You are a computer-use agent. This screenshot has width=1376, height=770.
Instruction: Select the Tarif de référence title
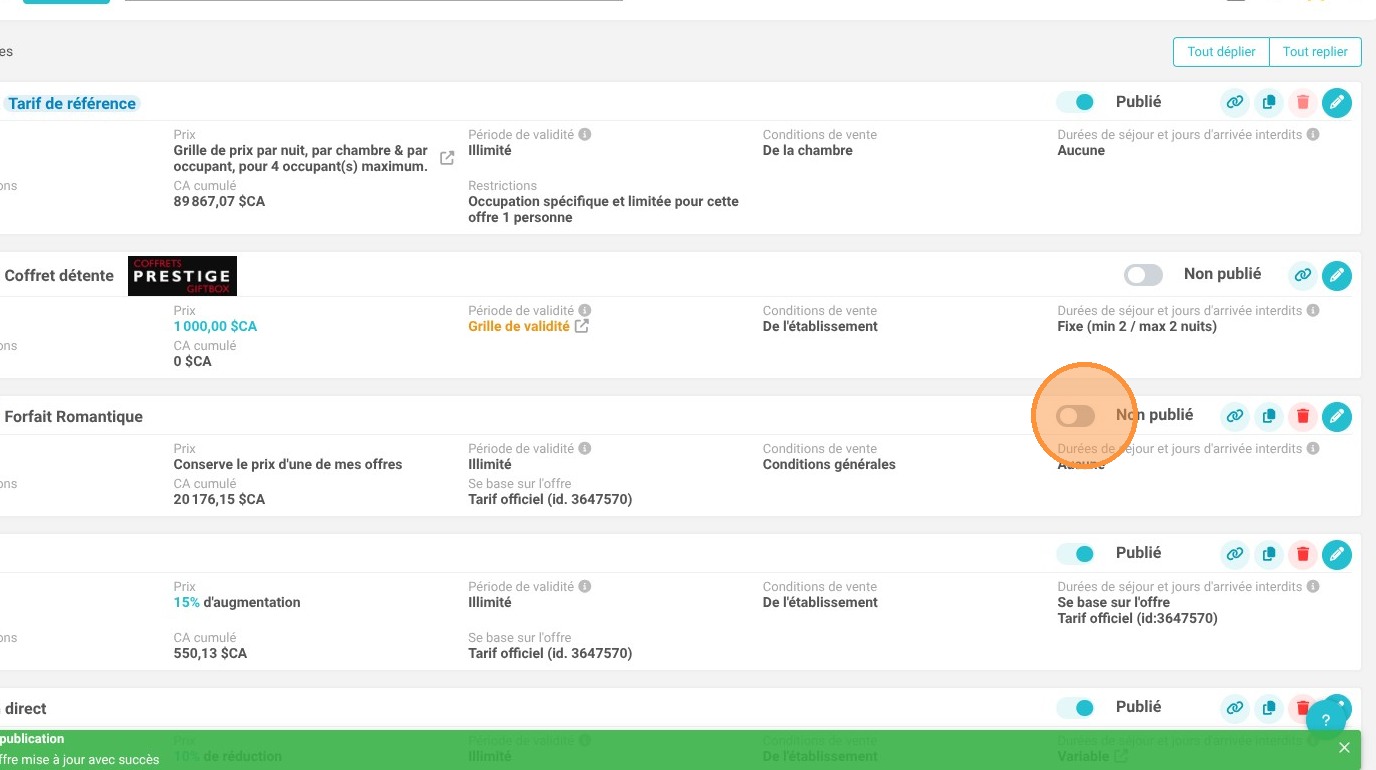click(72, 103)
